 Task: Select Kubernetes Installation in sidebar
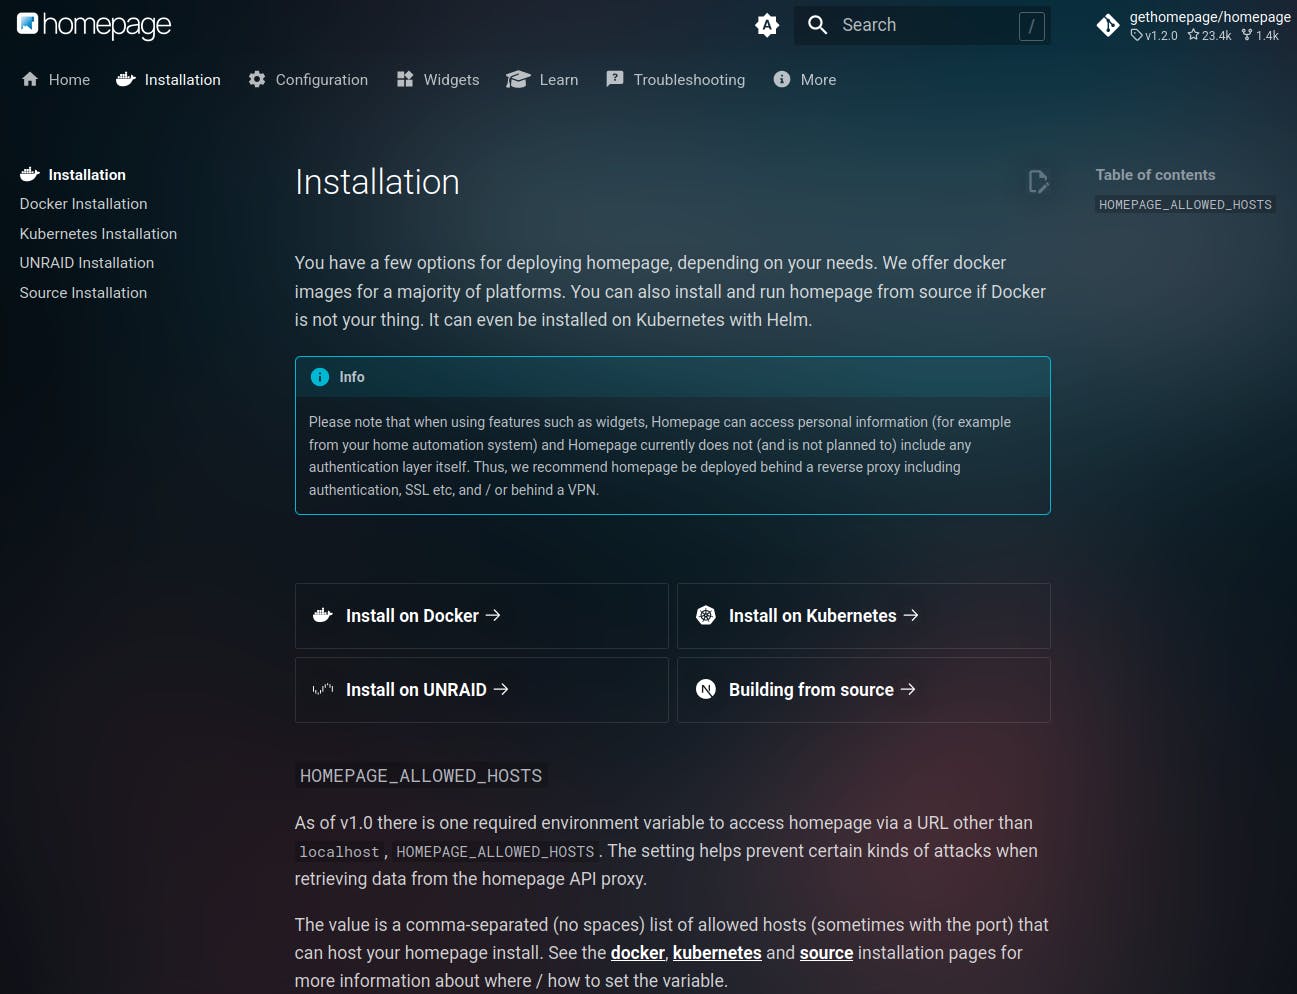coord(98,234)
